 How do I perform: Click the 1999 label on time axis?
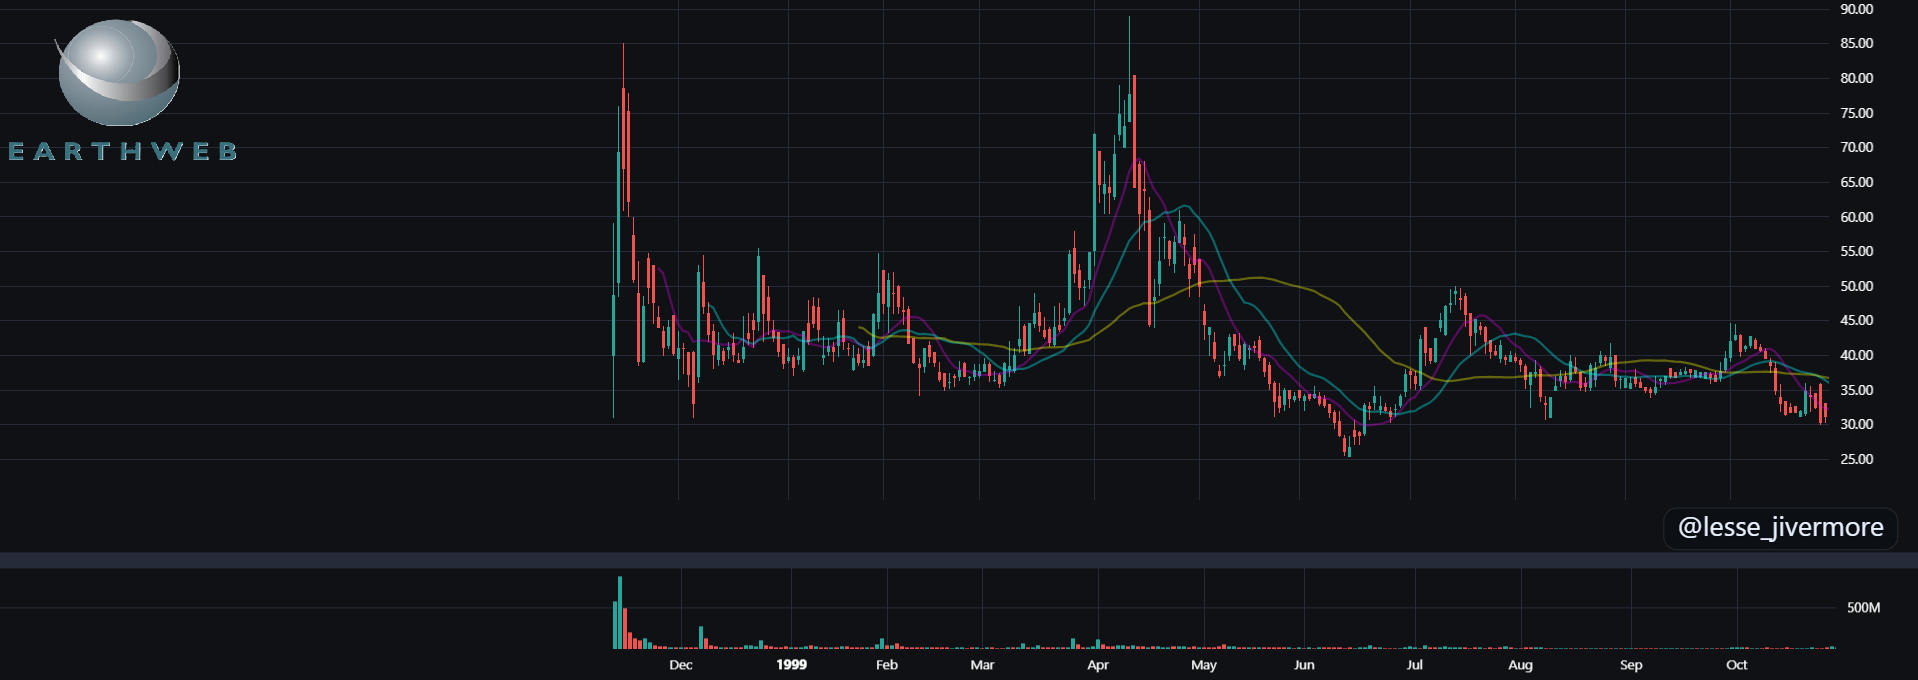click(x=791, y=665)
